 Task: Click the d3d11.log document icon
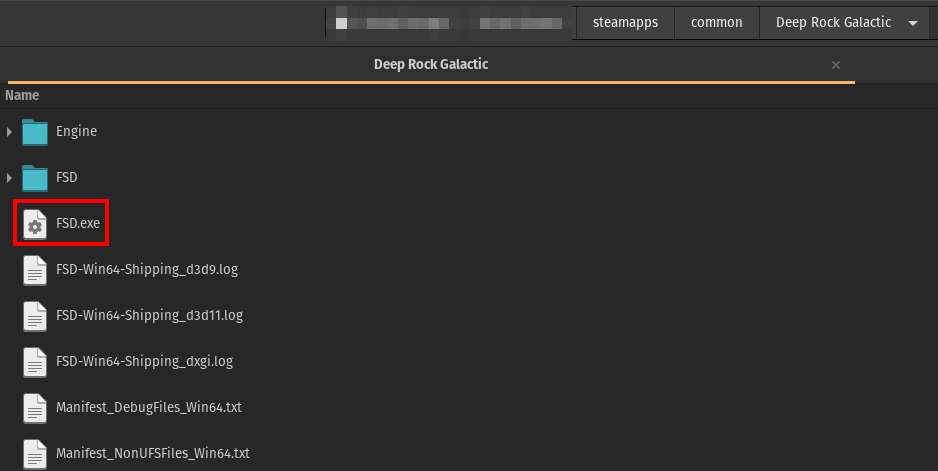[x=35, y=316]
